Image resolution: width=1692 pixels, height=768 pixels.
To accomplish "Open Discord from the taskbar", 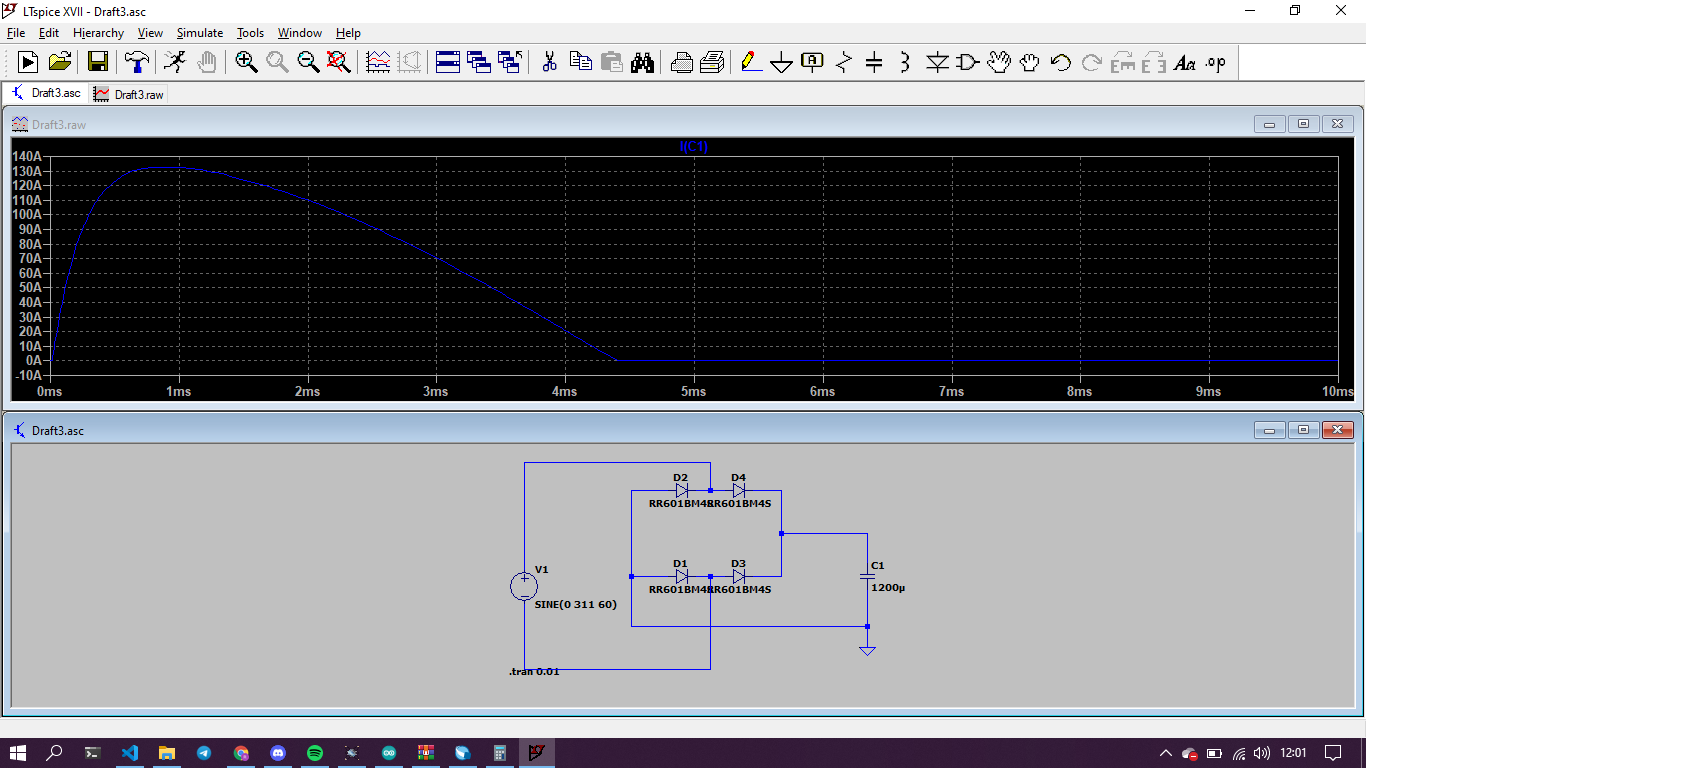I will click(278, 753).
